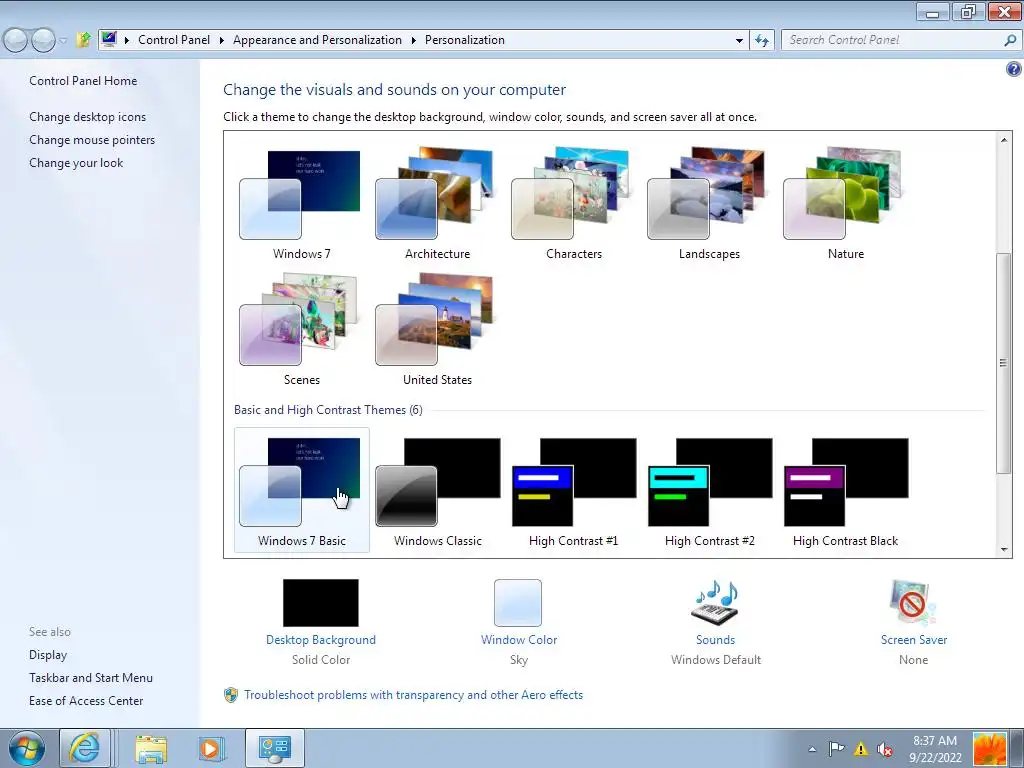Troubleshoot problems with transparency and Aero effects
The height and width of the screenshot is (768, 1024).
tap(413, 695)
